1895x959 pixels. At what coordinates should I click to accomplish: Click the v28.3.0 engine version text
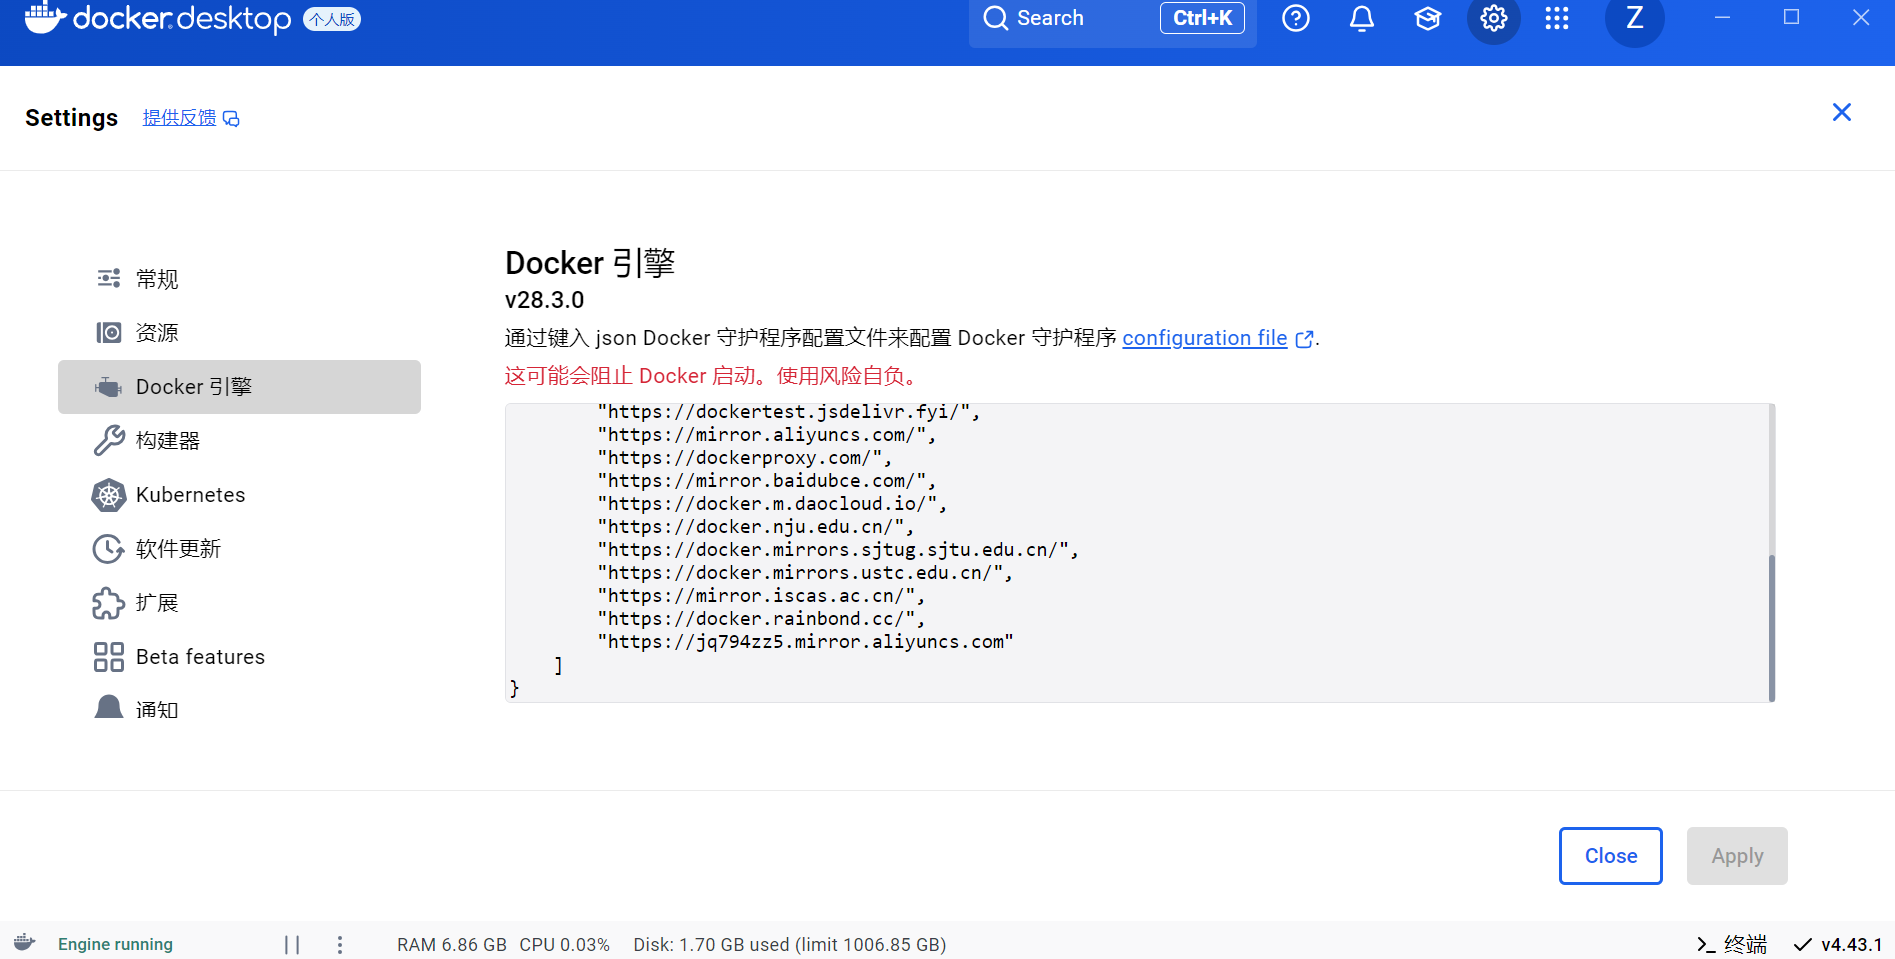coord(545,300)
